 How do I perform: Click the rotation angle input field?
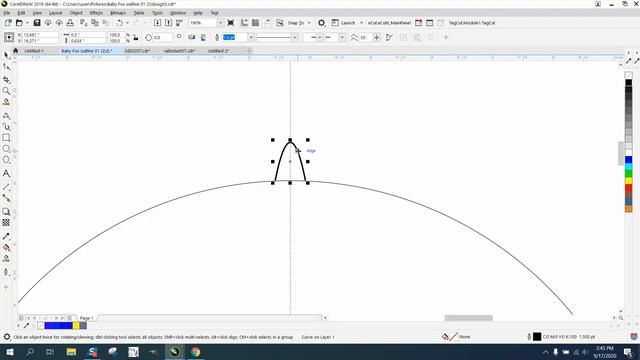pos(162,38)
